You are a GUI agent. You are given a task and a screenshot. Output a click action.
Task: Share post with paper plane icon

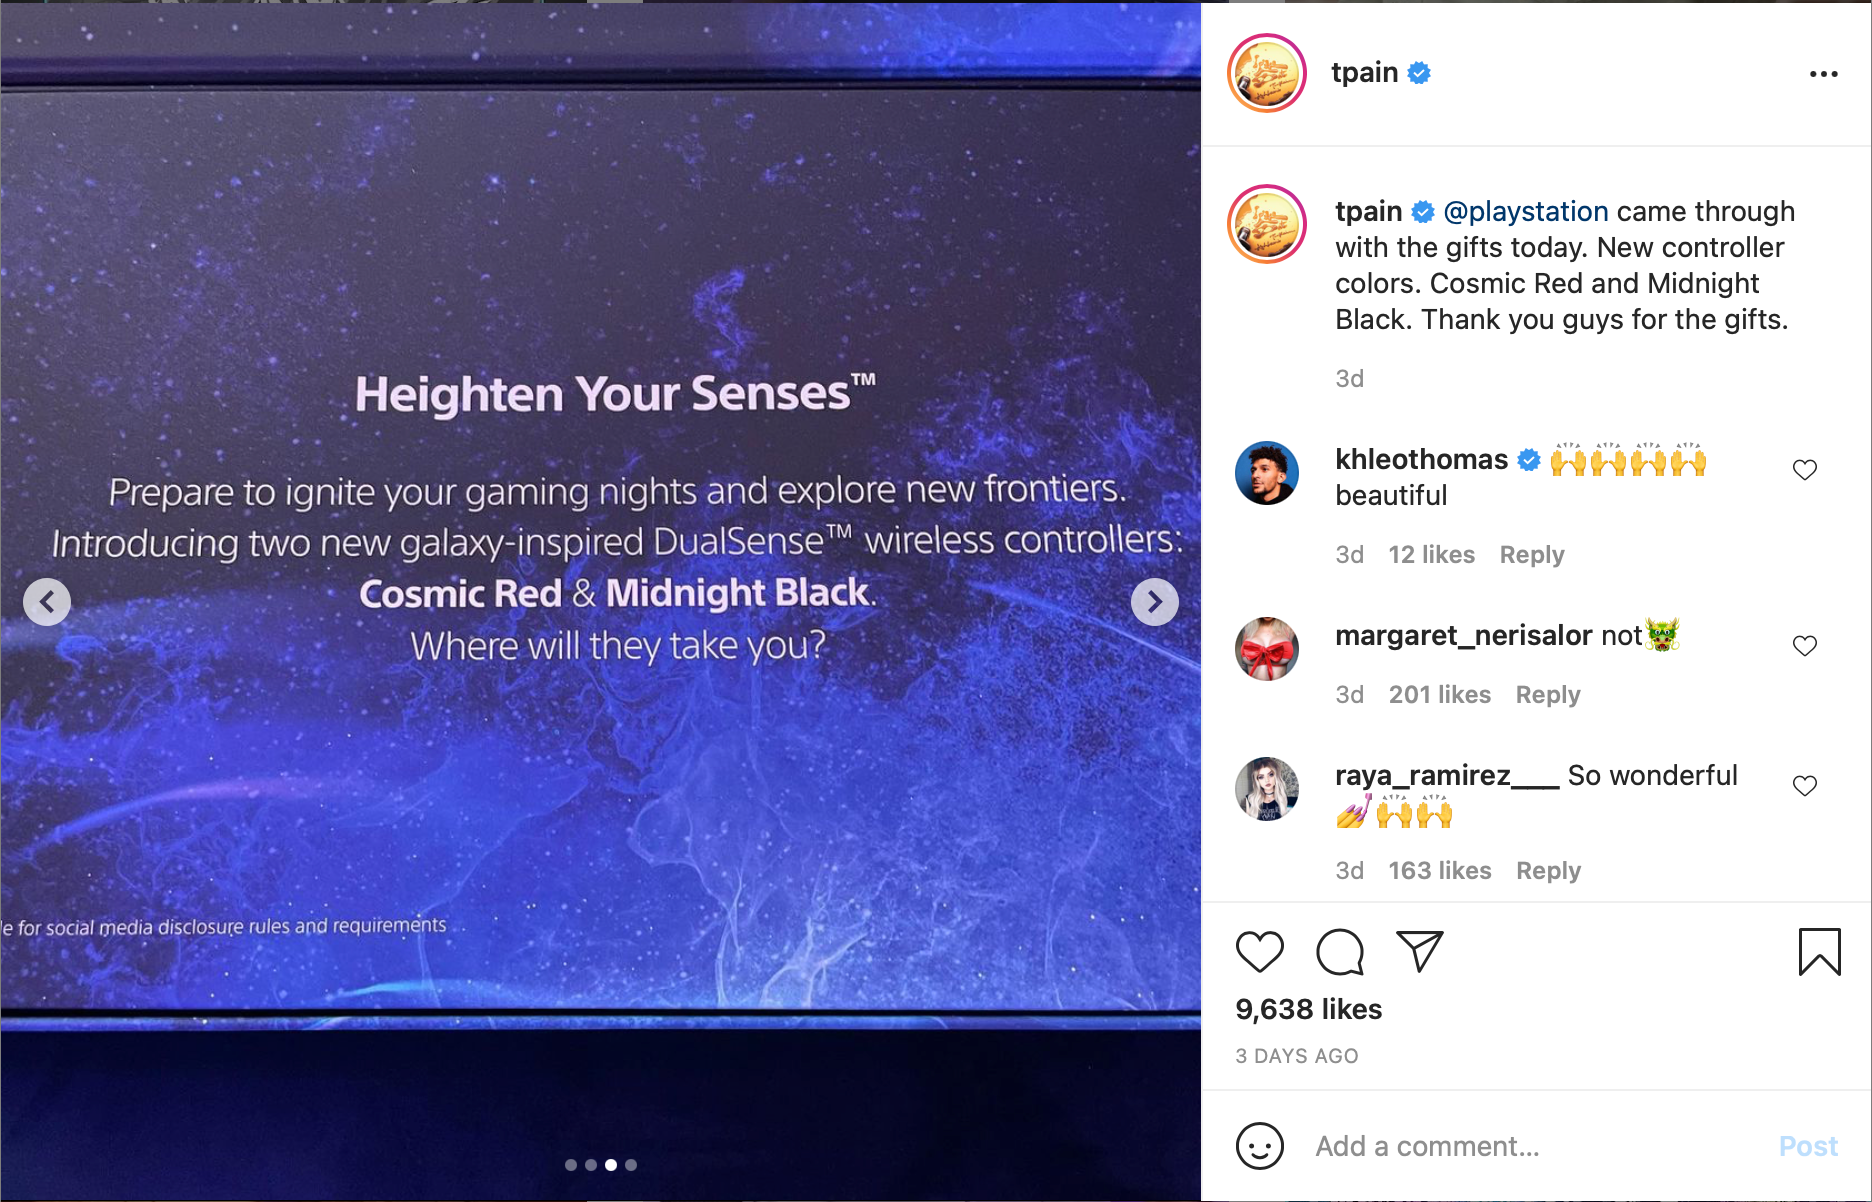pyautogui.click(x=1419, y=951)
